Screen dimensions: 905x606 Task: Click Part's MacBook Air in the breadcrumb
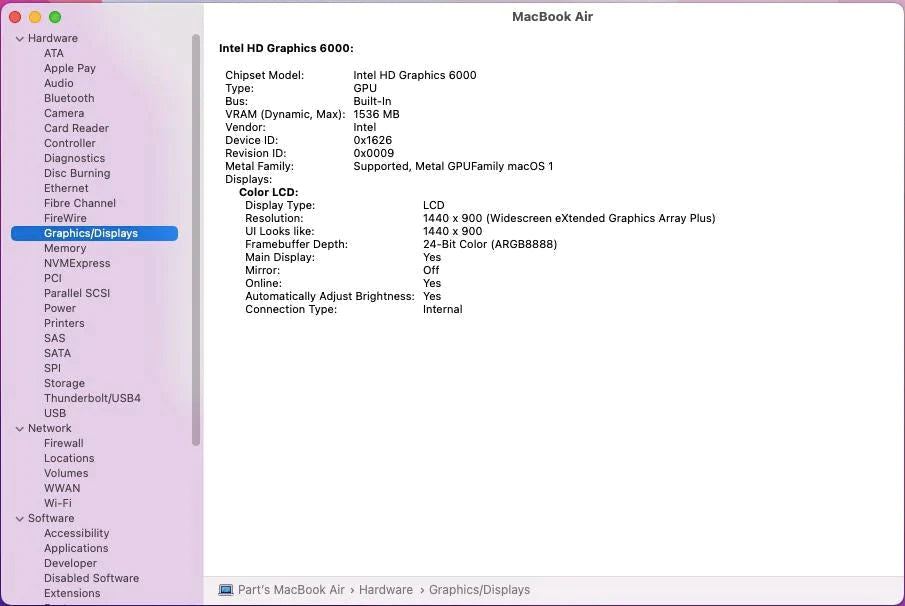click(291, 589)
